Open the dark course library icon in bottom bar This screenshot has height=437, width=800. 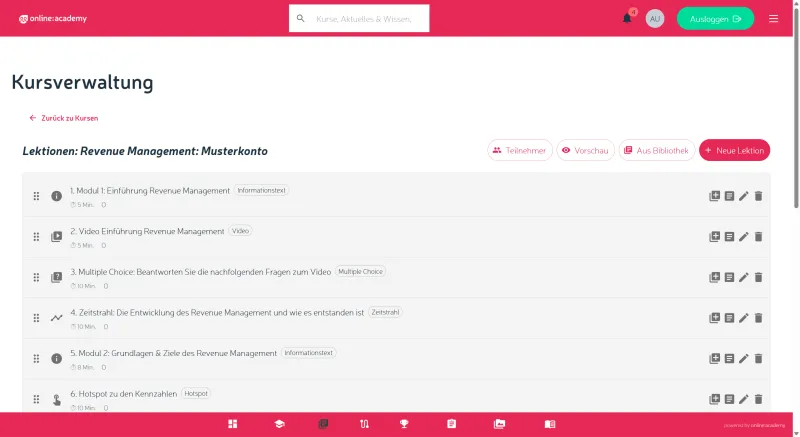323,424
